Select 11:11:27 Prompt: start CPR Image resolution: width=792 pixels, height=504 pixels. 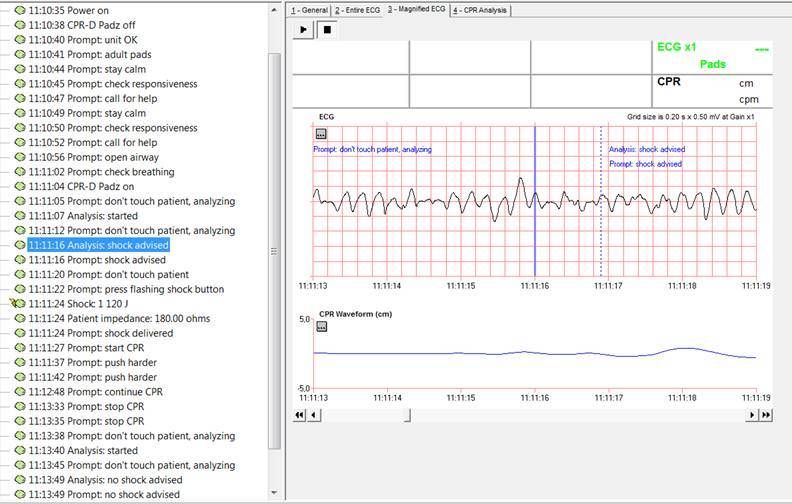click(x=86, y=347)
